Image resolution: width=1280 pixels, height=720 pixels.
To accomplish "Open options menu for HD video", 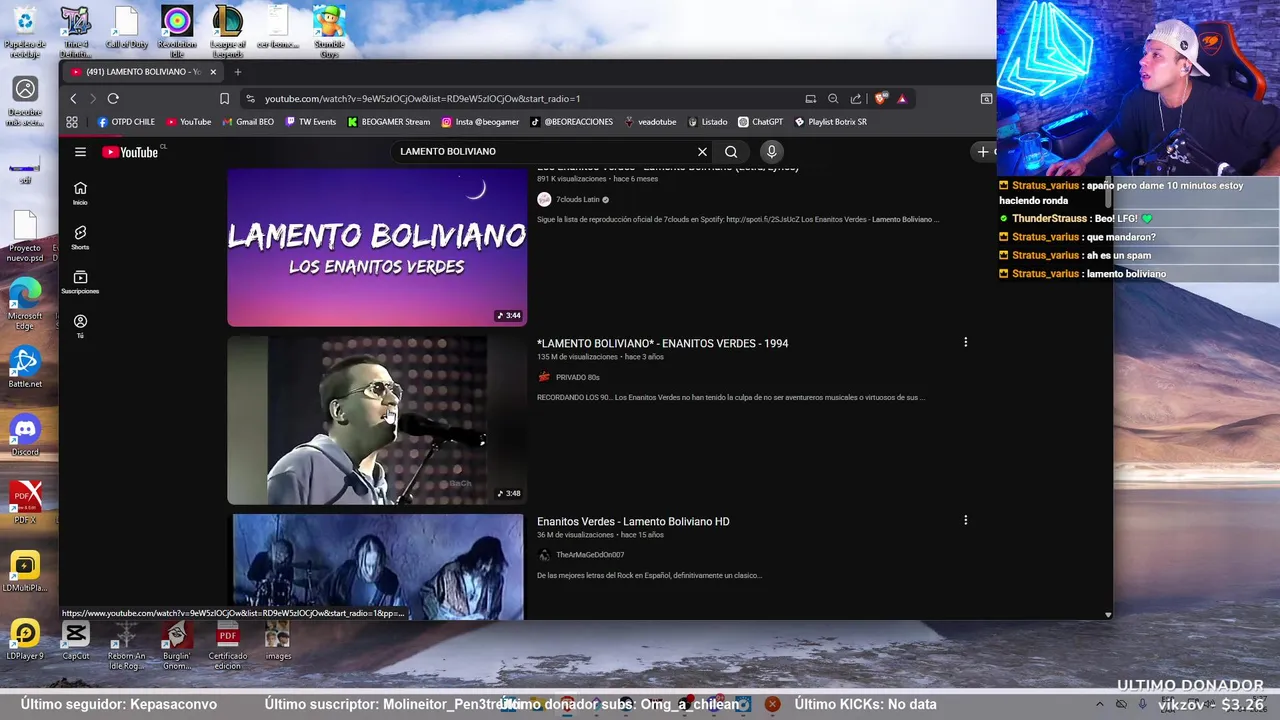I will (965, 521).
